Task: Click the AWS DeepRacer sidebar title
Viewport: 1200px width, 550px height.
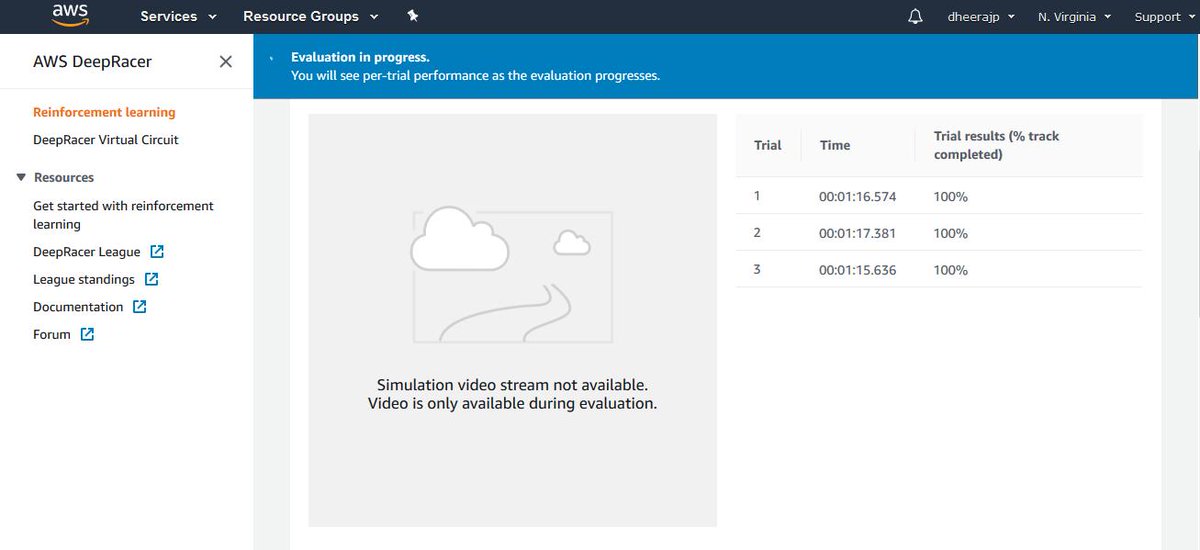Action: [x=92, y=62]
